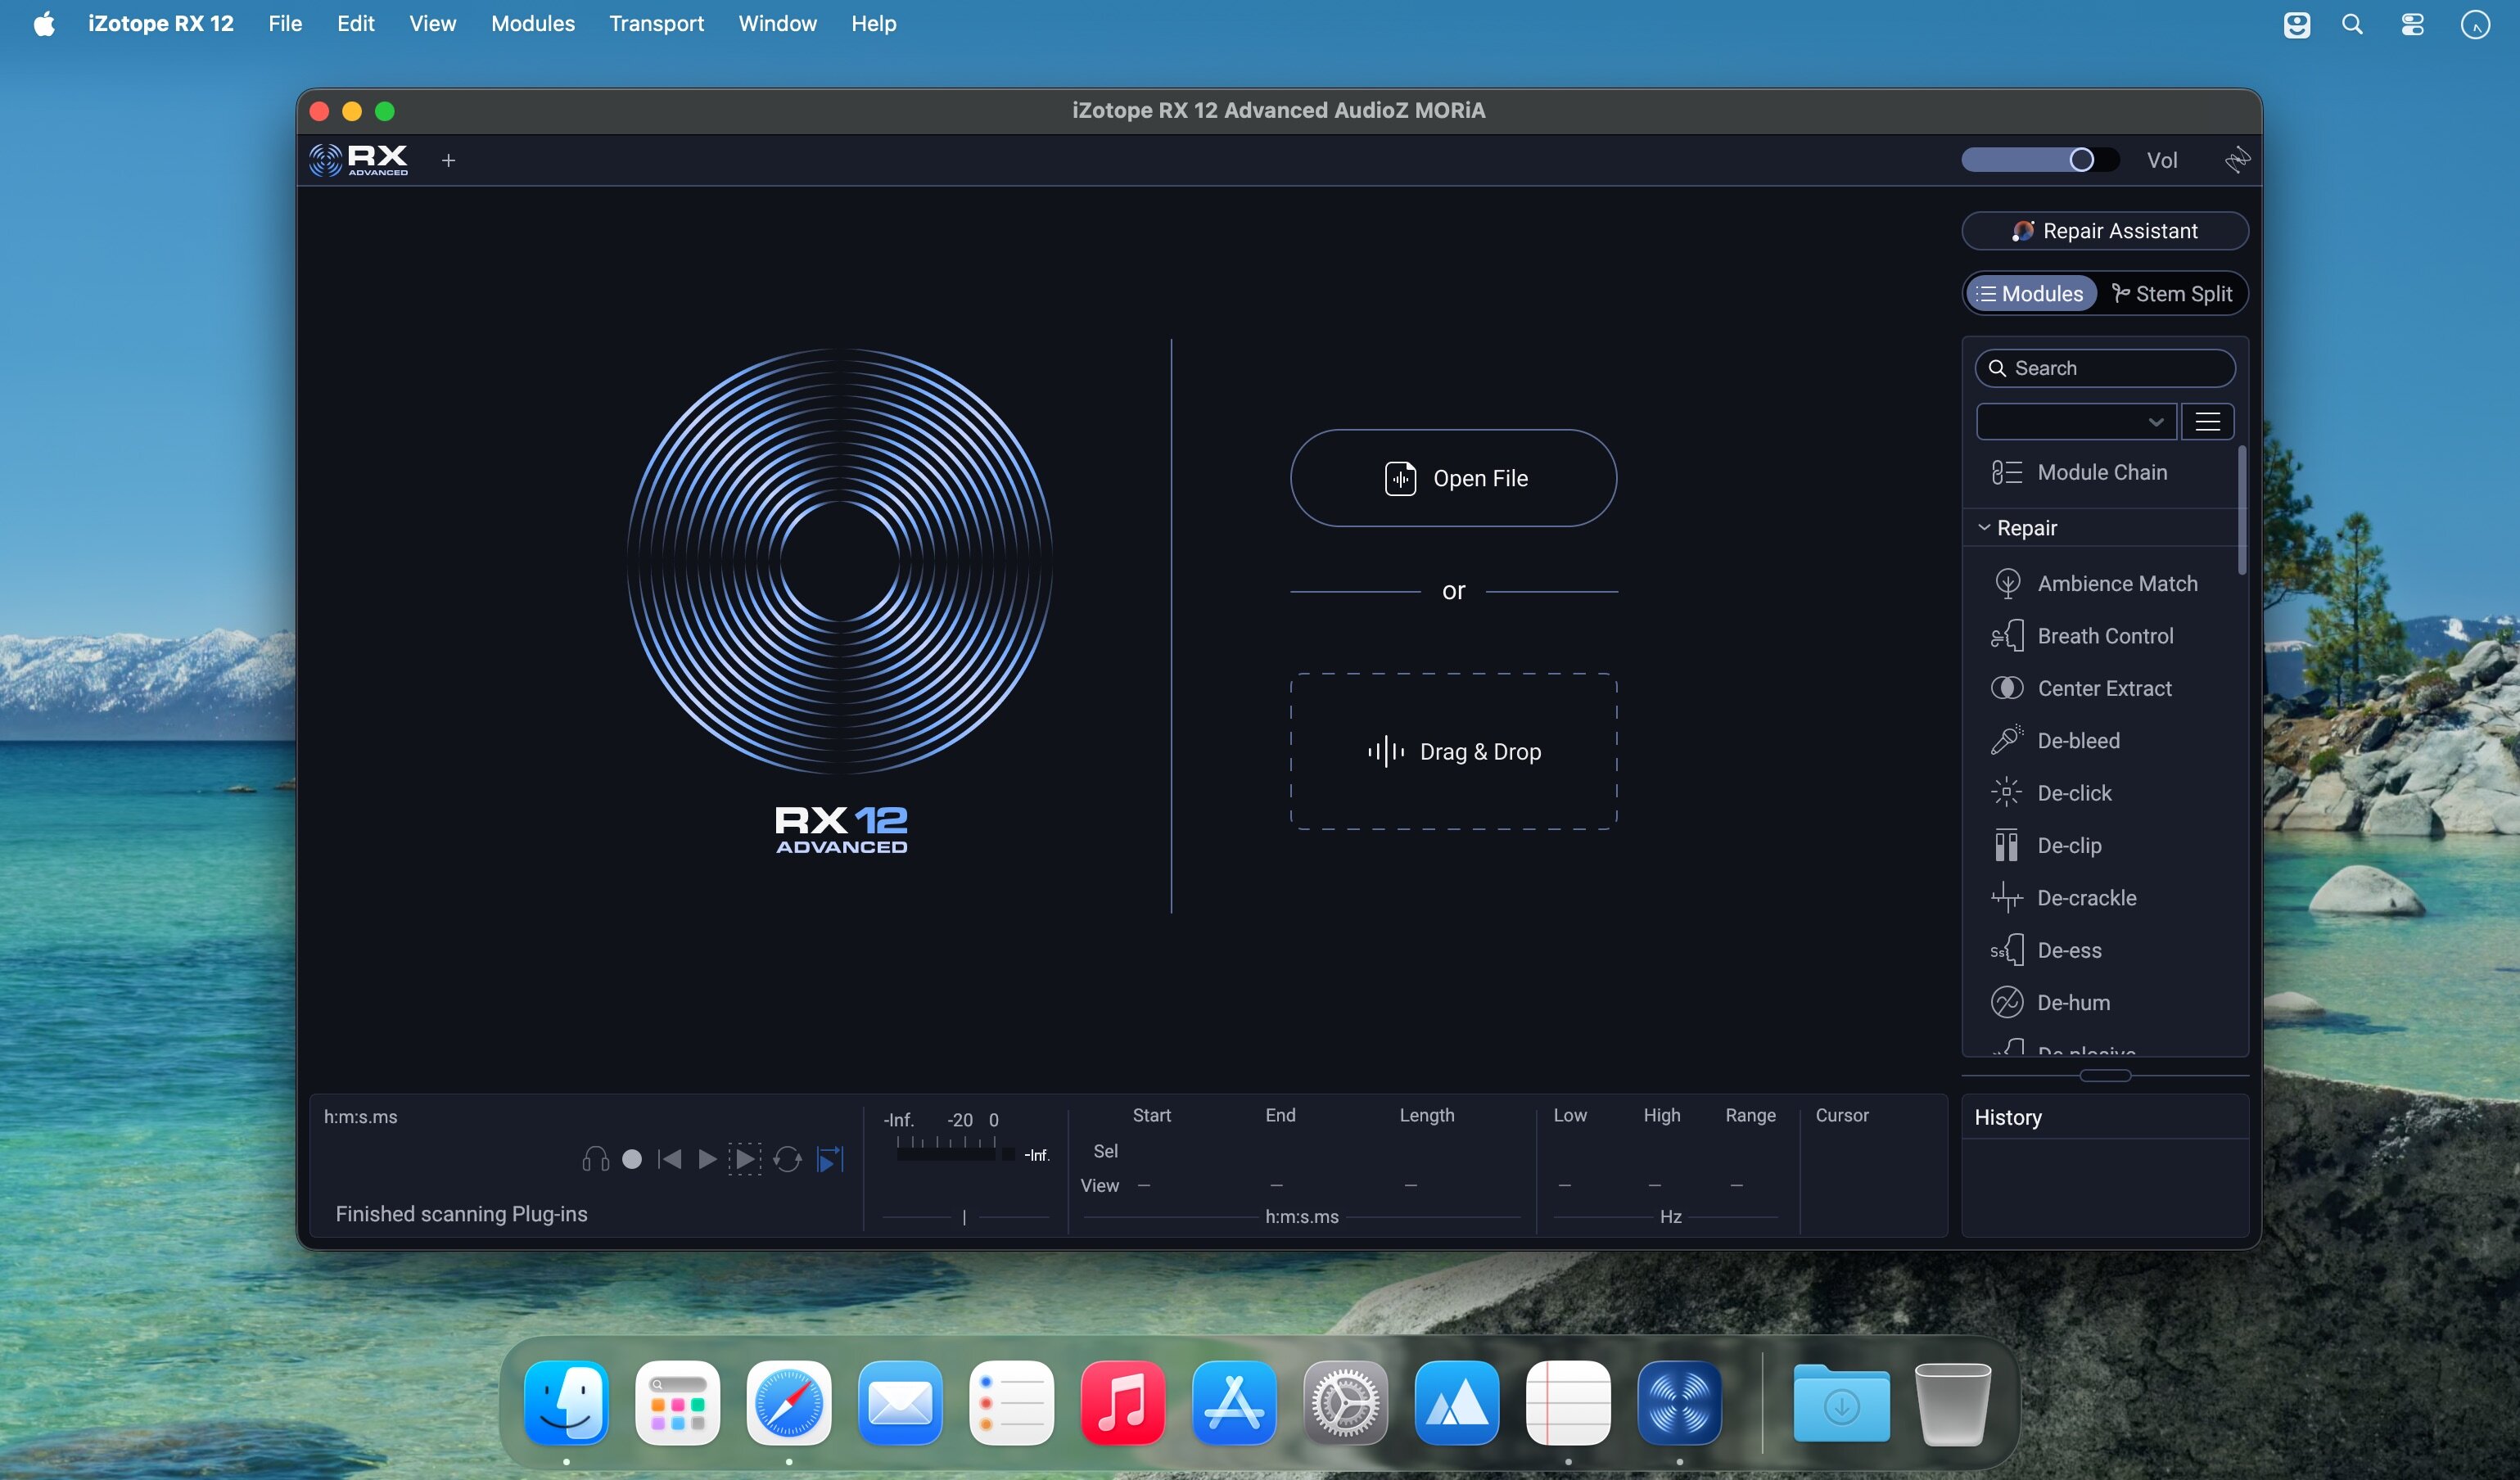
Task: Open System Settings from the Dock
Action: tap(1346, 1402)
